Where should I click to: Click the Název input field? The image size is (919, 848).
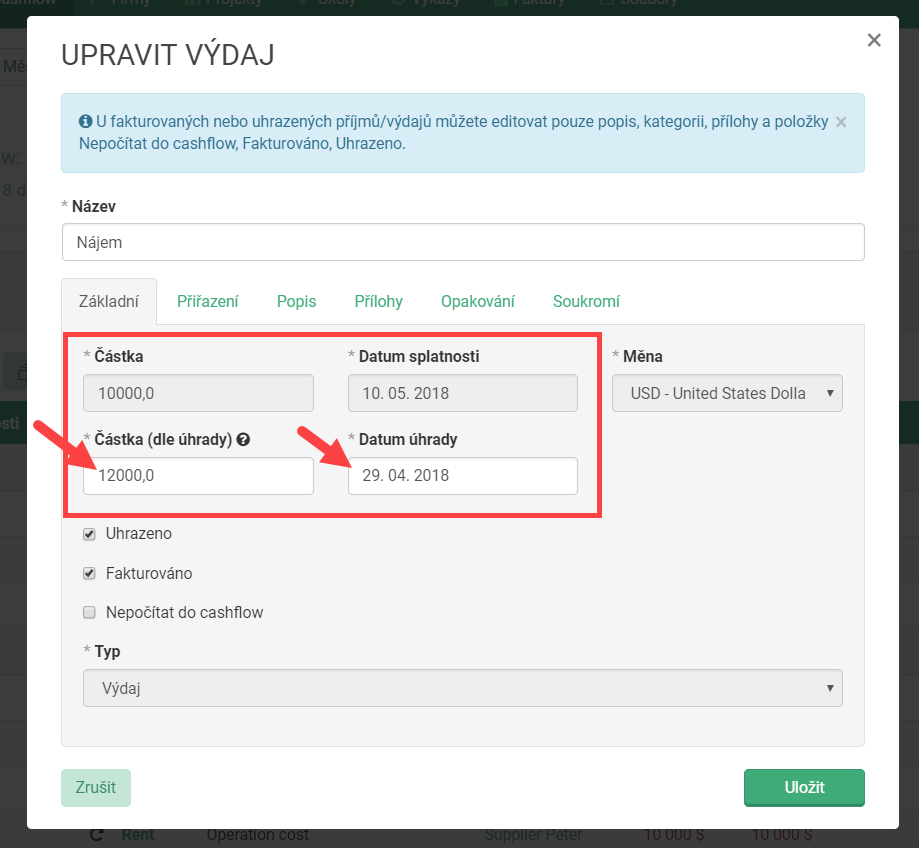[x=462, y=242]
